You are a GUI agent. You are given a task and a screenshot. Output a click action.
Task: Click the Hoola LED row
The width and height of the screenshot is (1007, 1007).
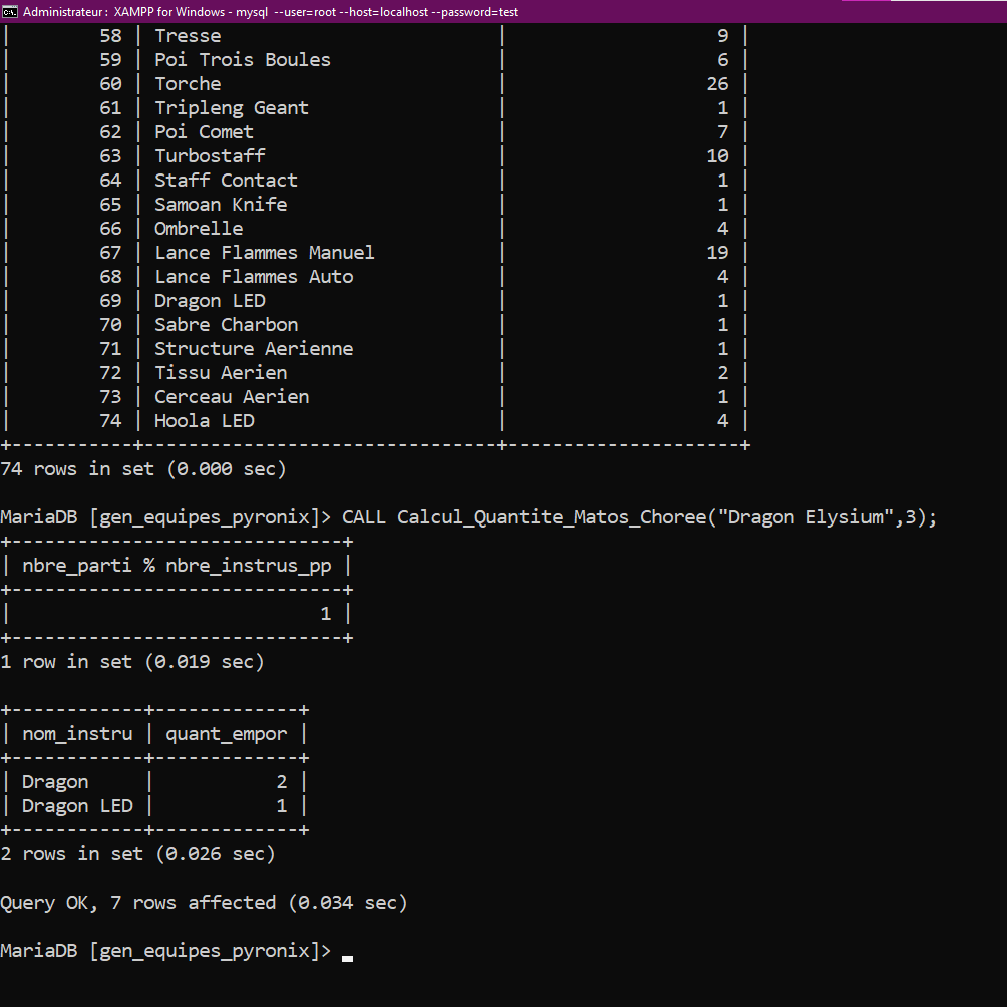pos(204,421)
